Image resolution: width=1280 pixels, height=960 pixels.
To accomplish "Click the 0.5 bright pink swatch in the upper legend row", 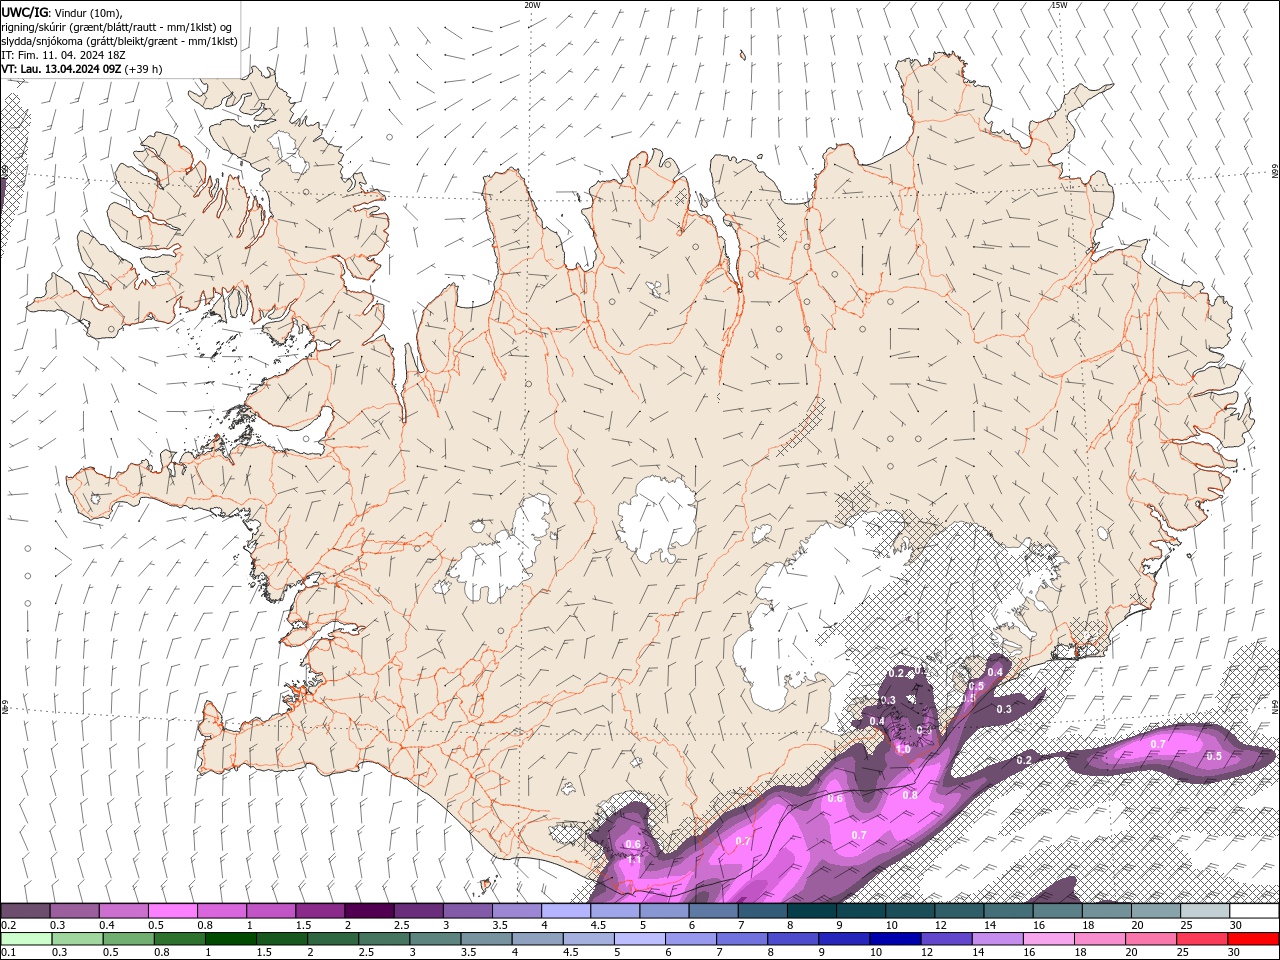I will (x=172, y=911).
